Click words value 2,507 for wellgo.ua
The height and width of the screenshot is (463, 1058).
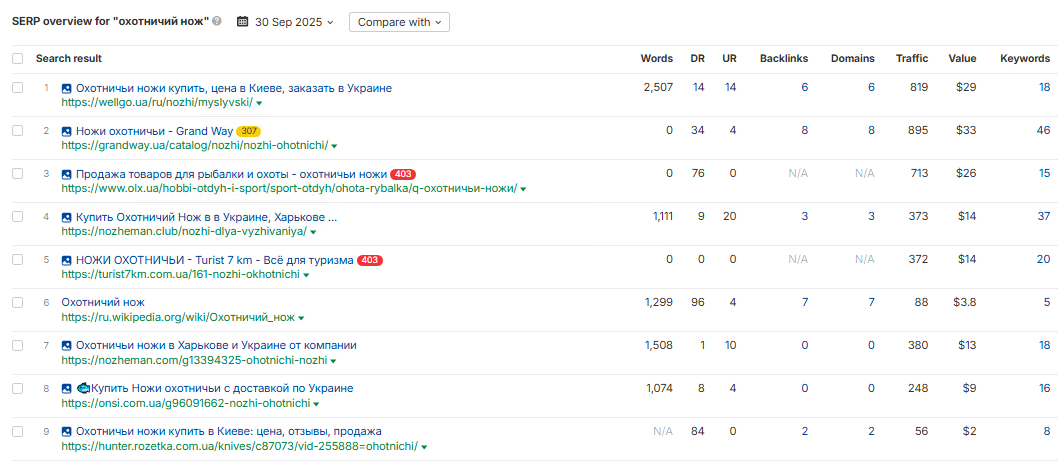point(659,87)
